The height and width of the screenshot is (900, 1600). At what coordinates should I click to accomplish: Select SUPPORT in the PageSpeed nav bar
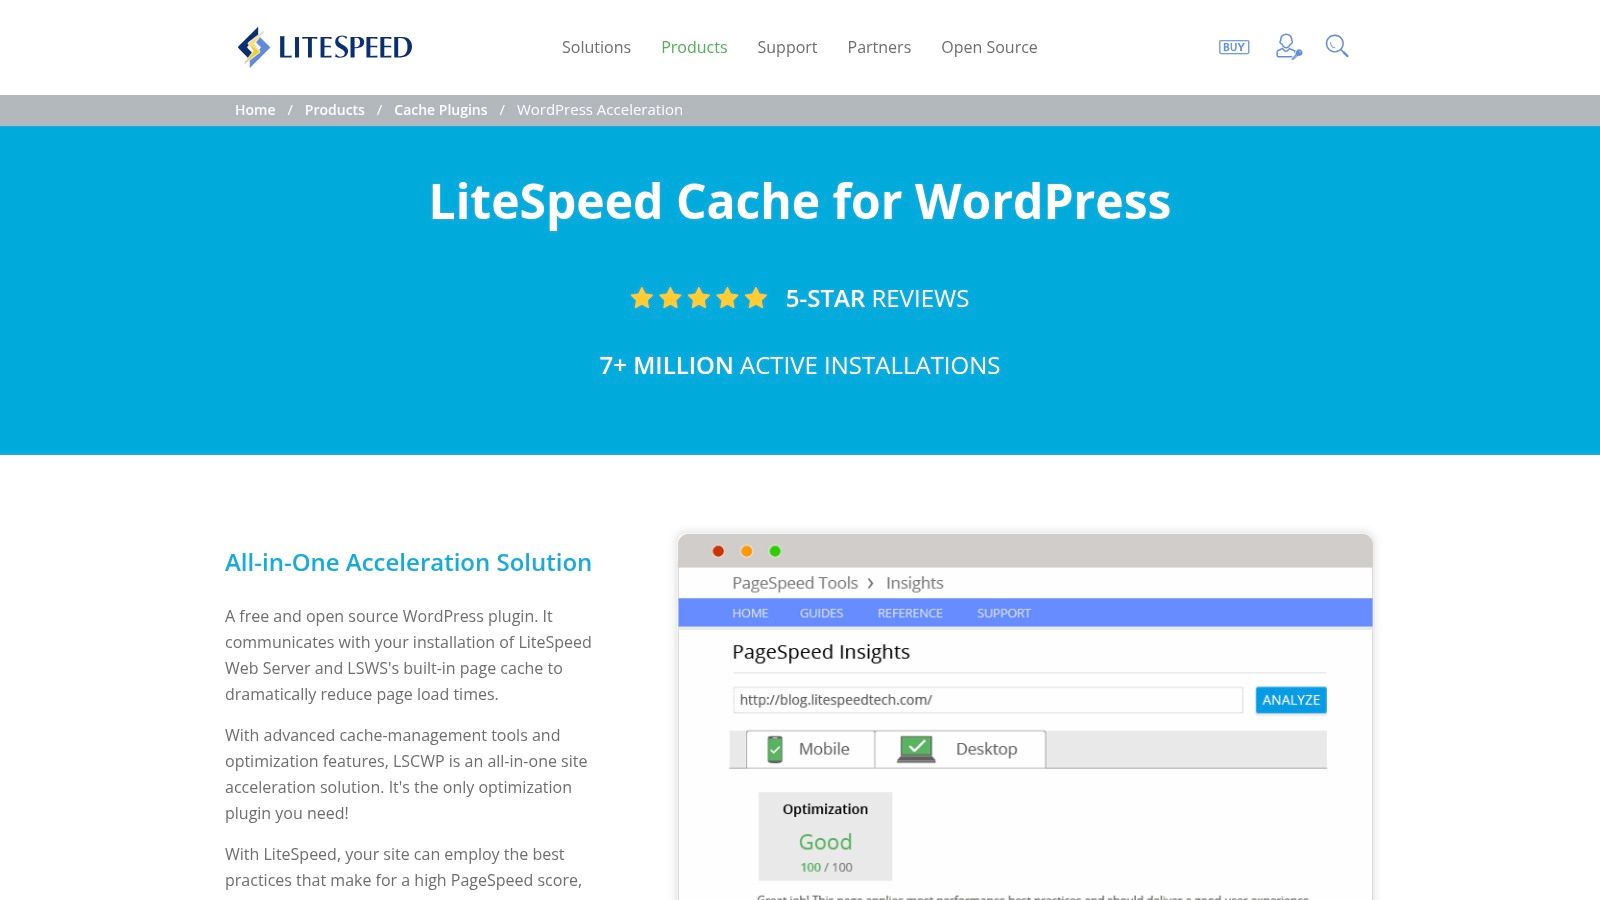1004,613
